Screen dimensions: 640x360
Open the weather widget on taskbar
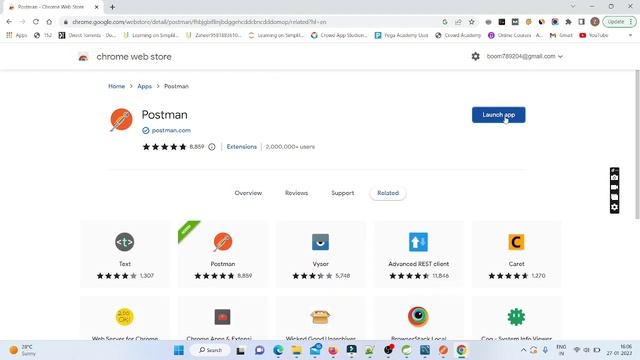tap(23, 350)
